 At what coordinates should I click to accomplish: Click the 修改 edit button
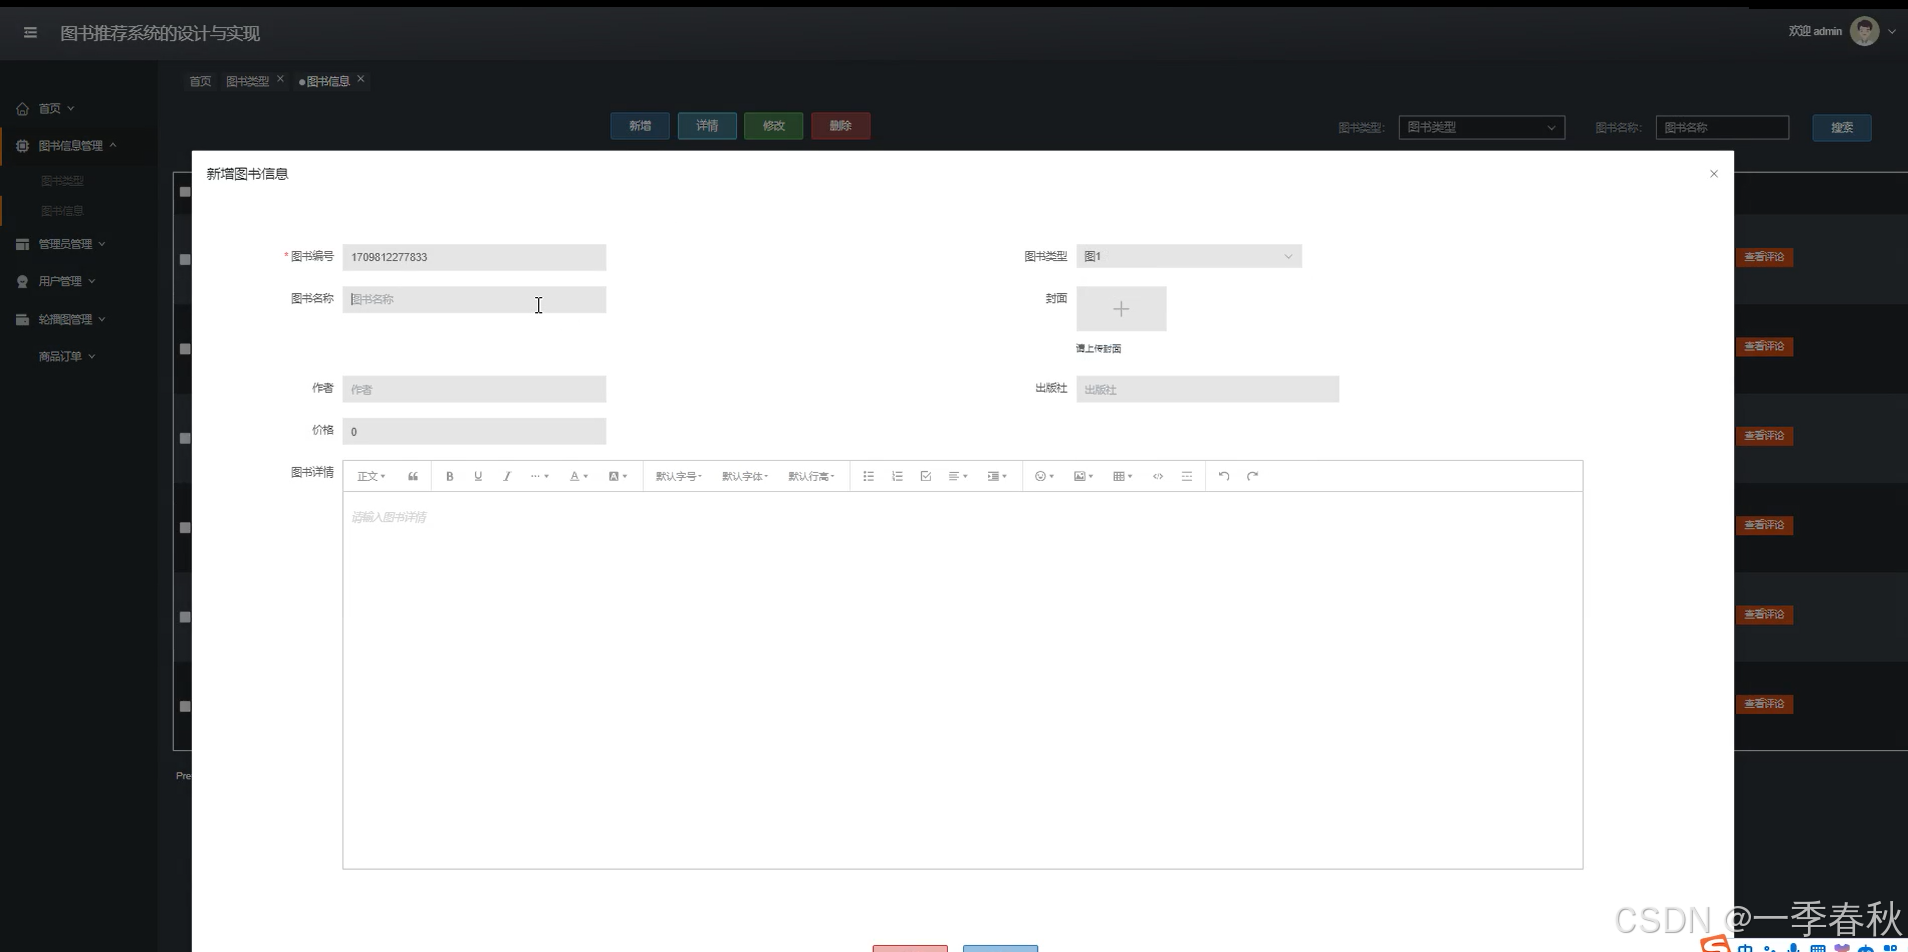(774, 126)
